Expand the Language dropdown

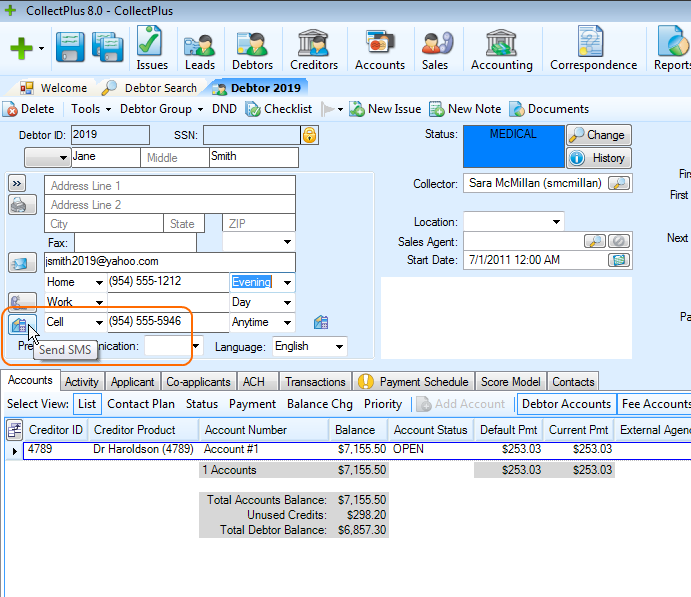pos(339,347)
